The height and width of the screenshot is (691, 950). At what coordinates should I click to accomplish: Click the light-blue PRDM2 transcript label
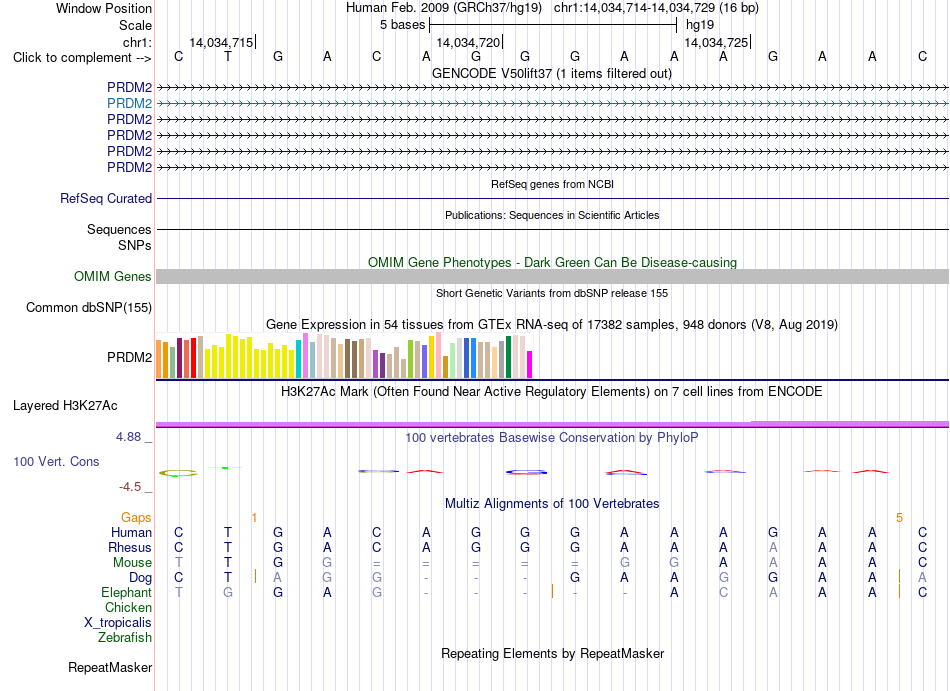pos(129,104)
